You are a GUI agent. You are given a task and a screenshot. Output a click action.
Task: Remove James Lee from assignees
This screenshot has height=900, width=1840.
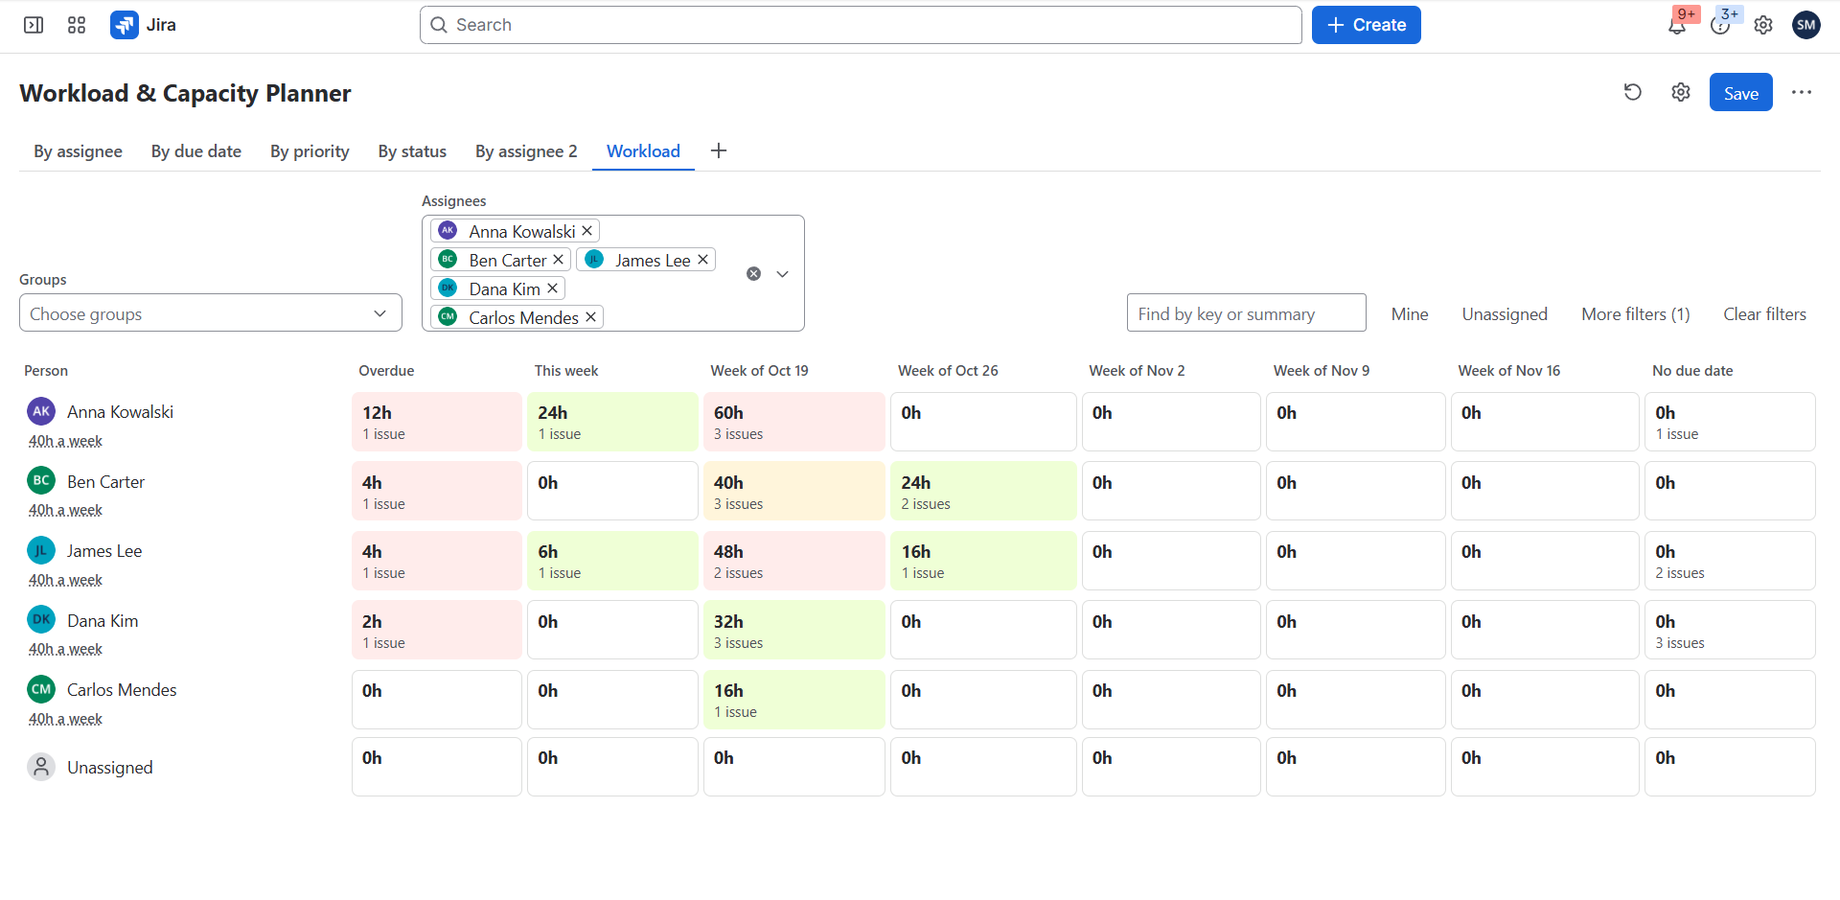[x=703, y=260]
